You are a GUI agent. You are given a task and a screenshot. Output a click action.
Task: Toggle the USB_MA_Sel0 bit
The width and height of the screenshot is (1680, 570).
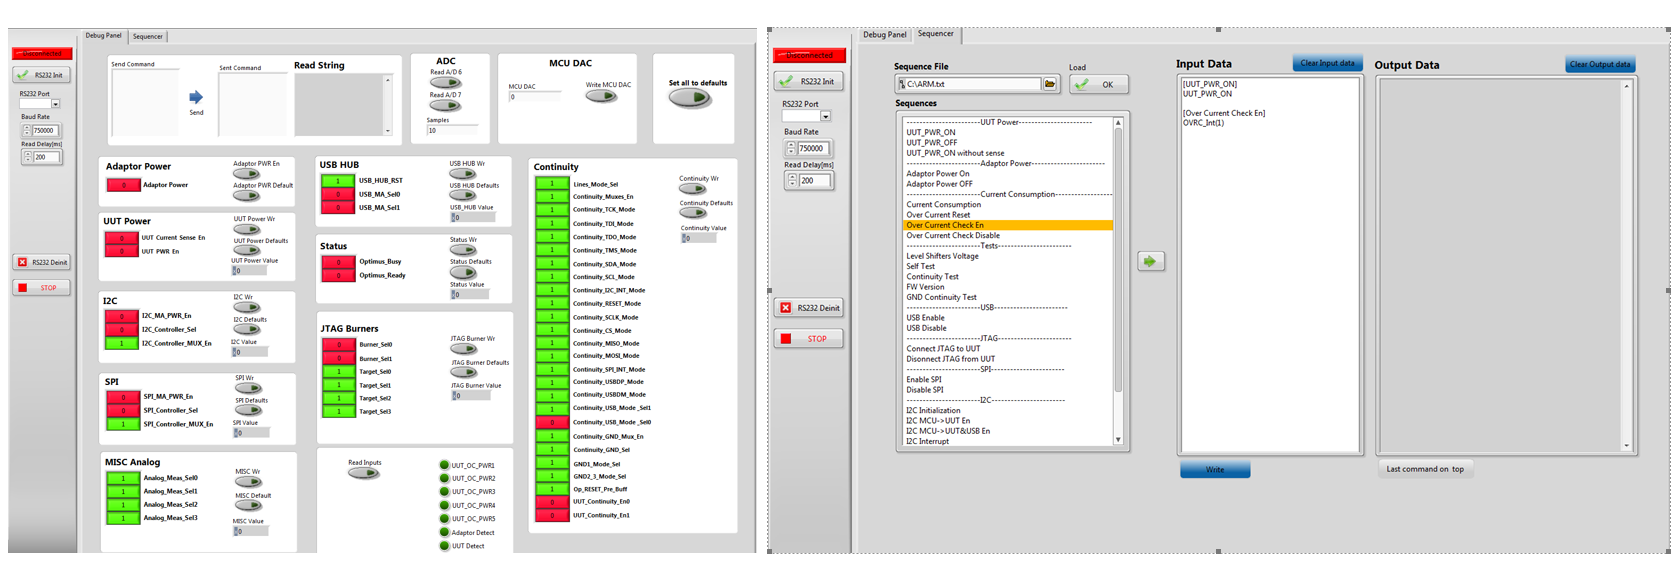[x=337, y=194]
